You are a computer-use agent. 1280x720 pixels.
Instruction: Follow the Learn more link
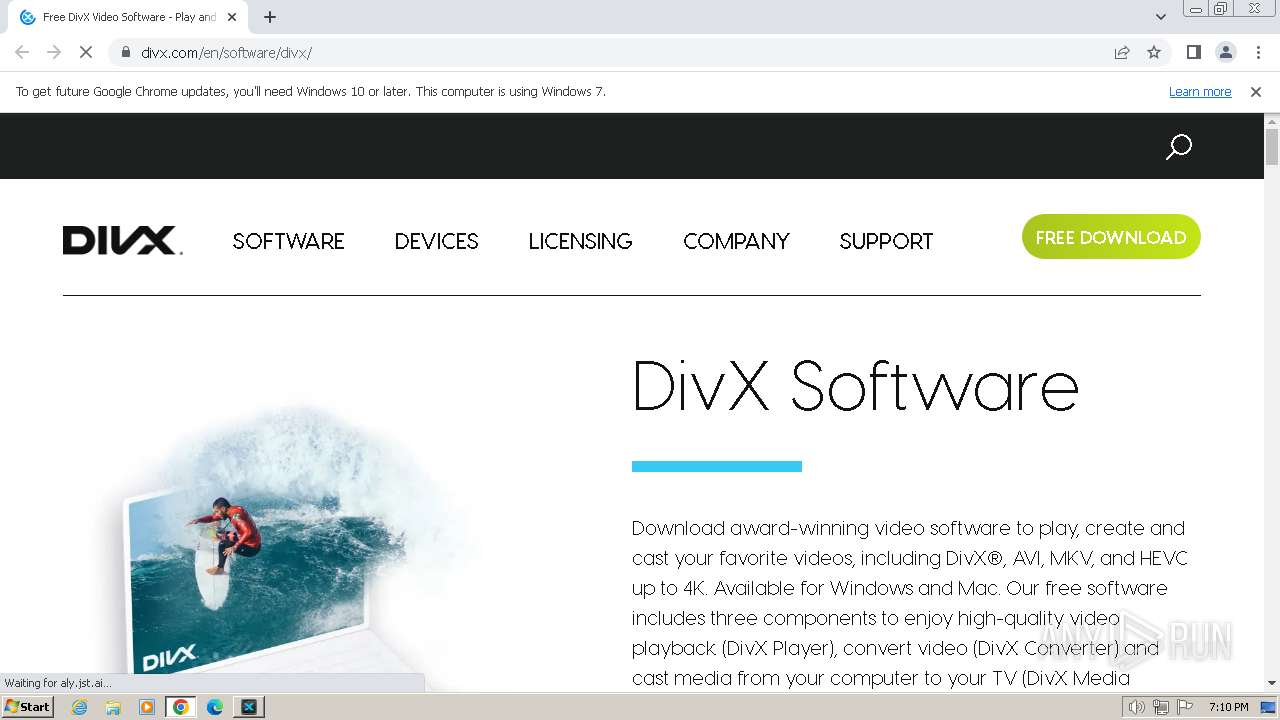click(x=1200, y=92)
